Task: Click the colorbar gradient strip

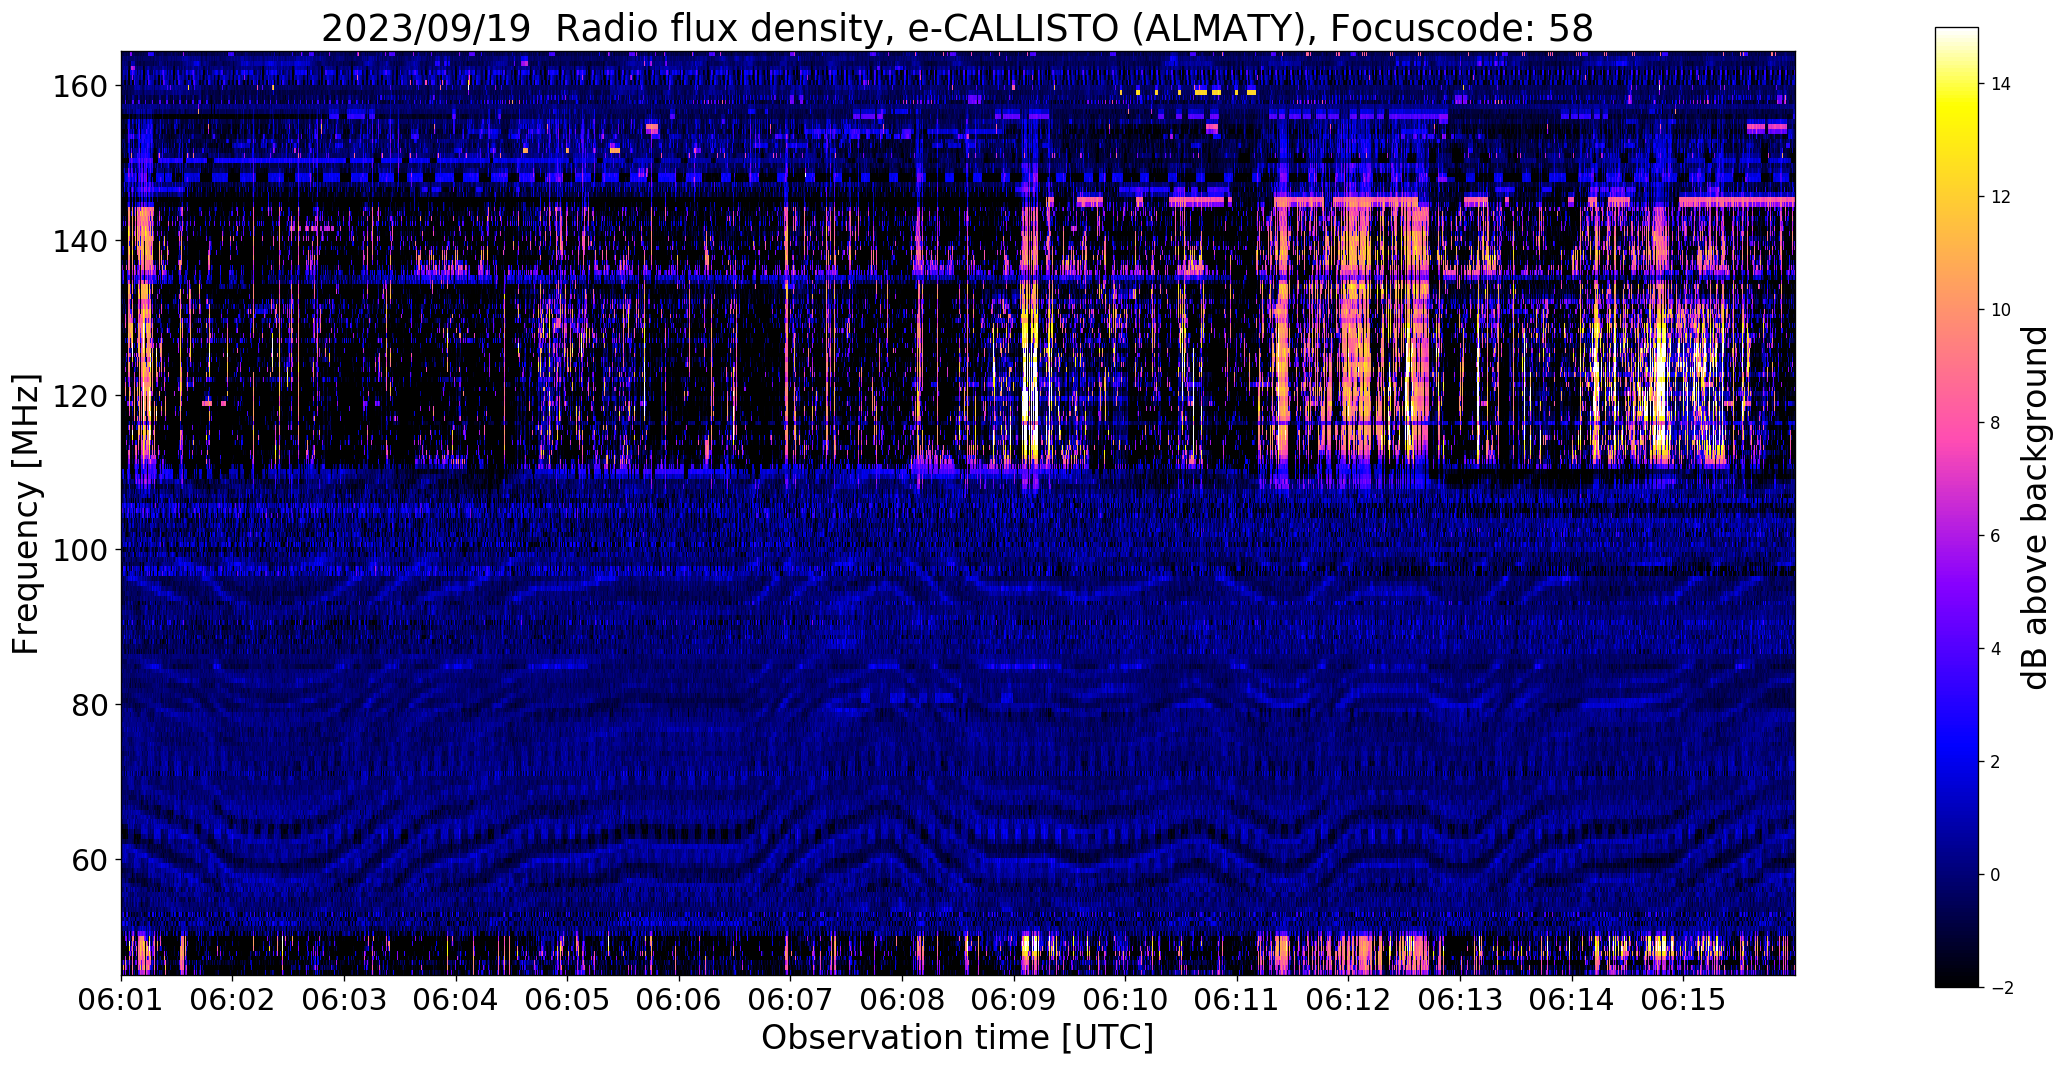Action: pyautogui.click(x=1957, y=507)
